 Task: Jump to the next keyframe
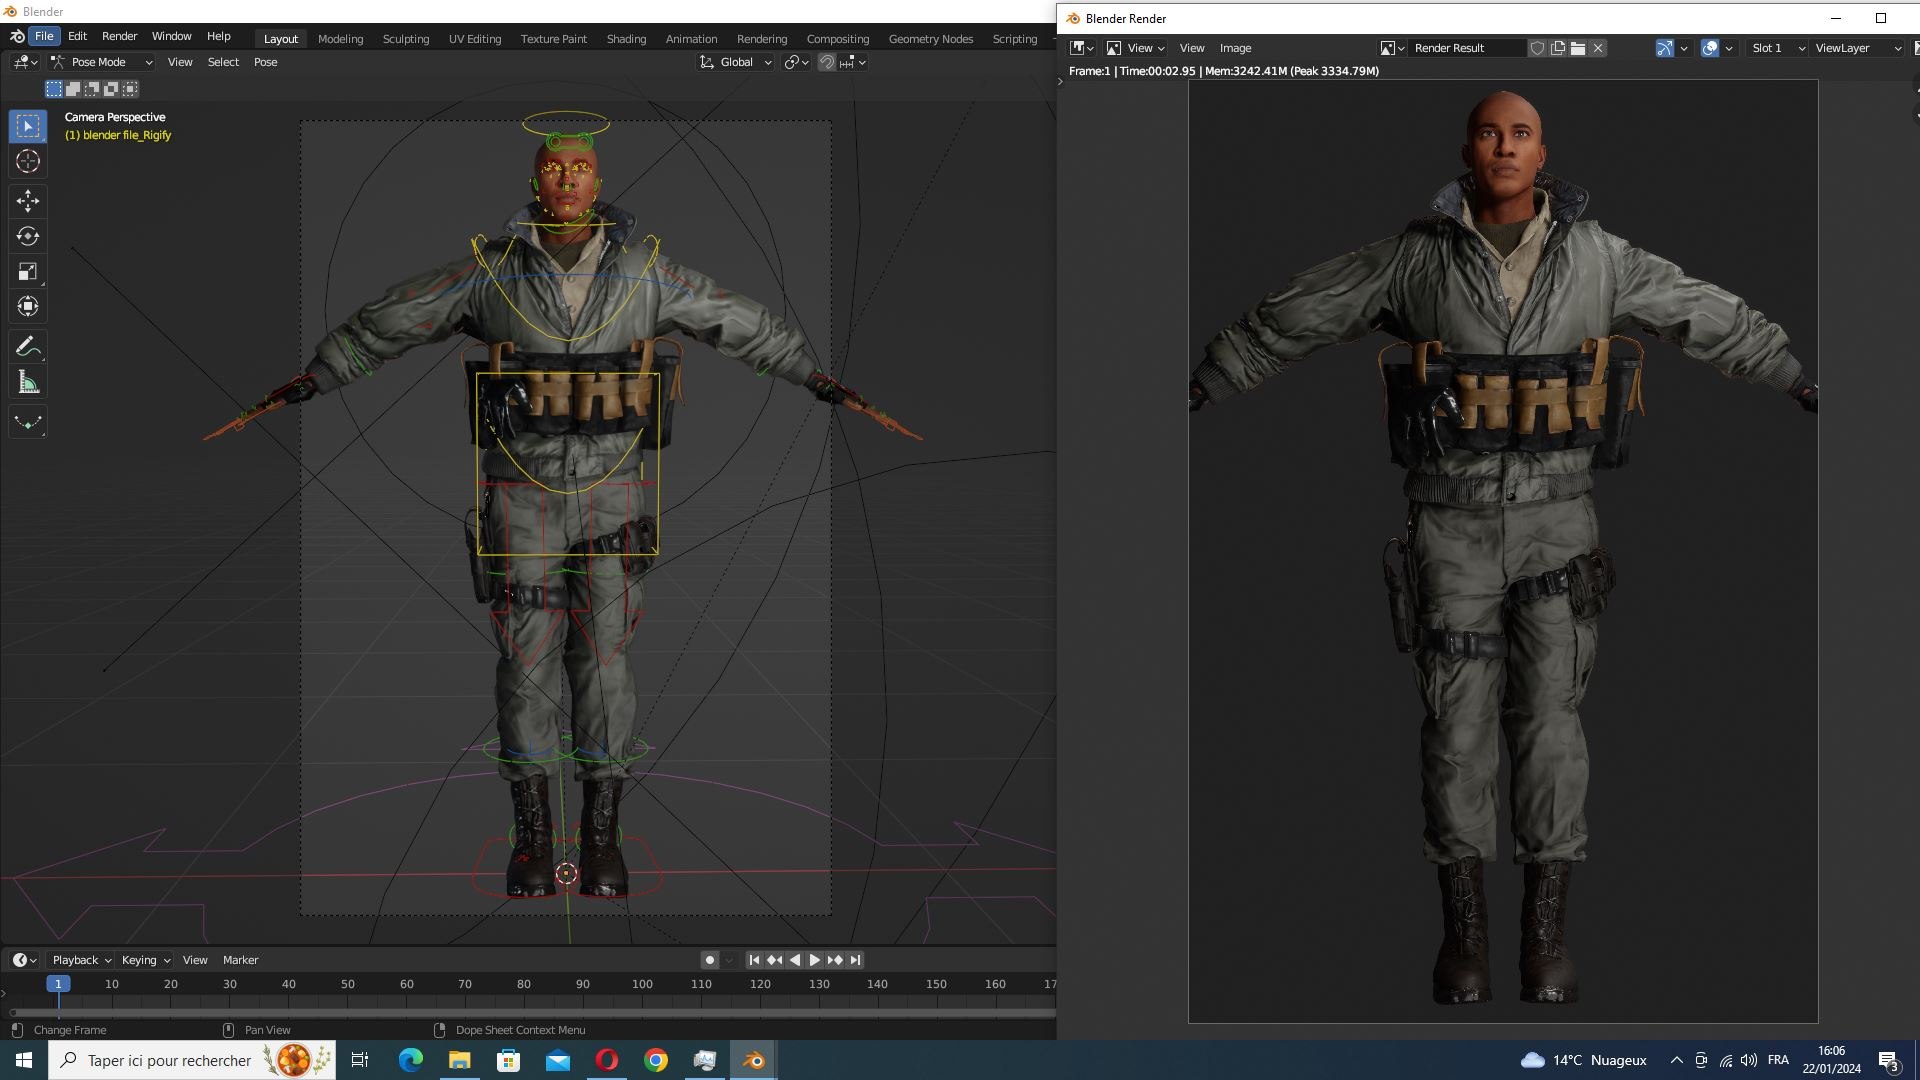835,960
